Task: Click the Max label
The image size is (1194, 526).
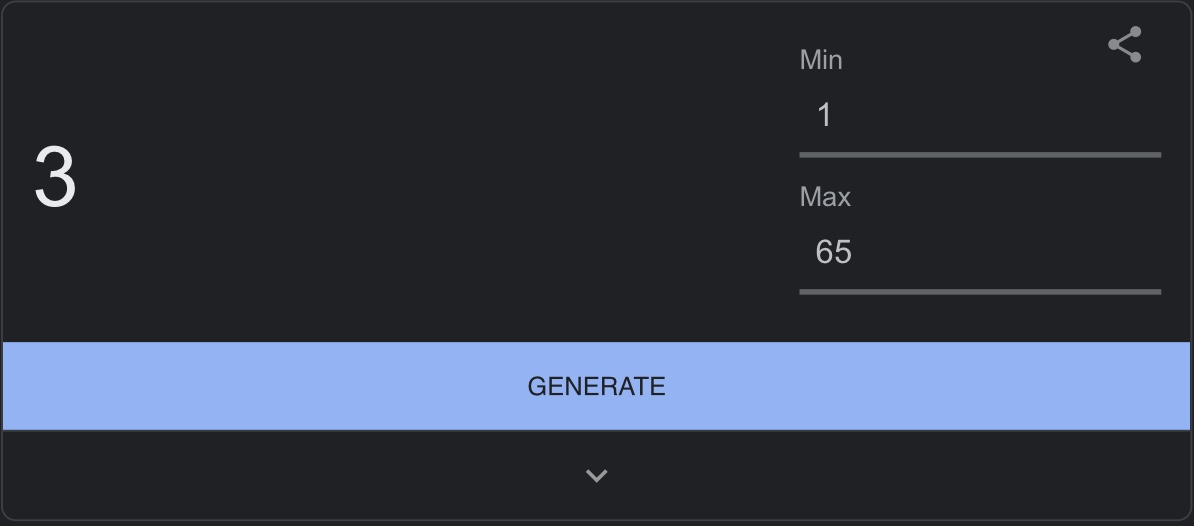Action: coord(825,197)
